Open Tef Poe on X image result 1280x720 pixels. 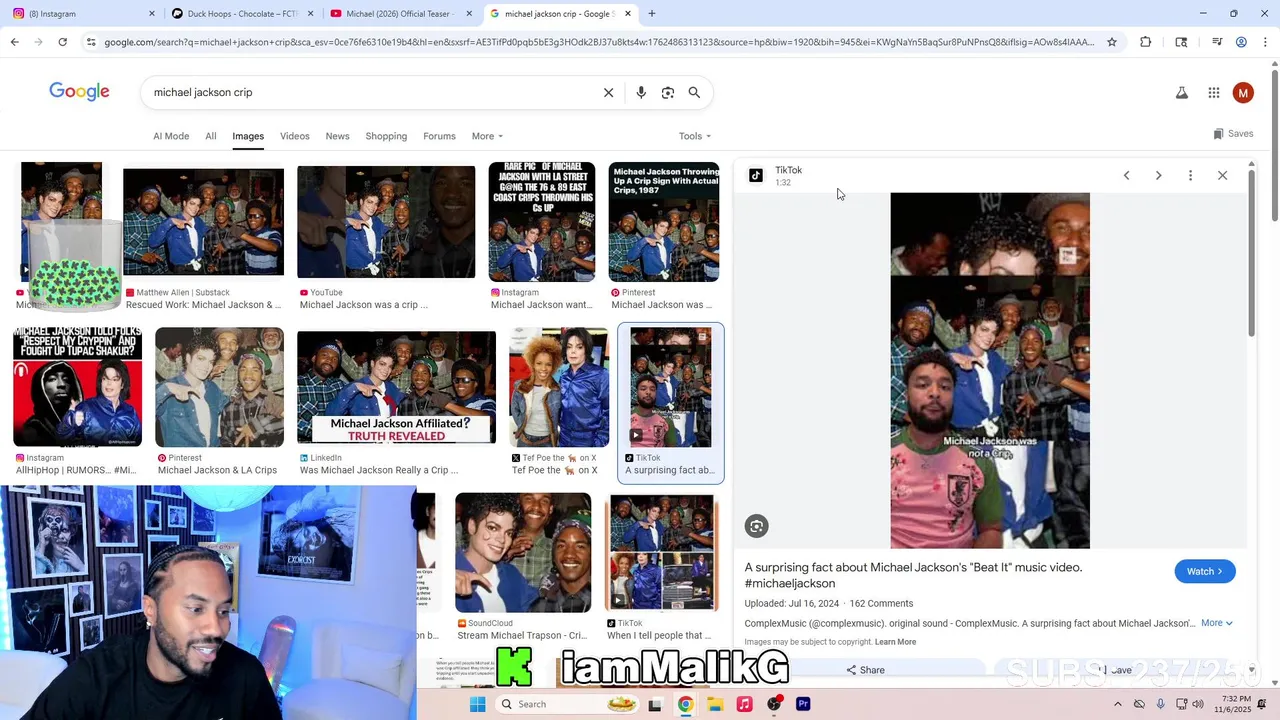[x=559, y=387]
